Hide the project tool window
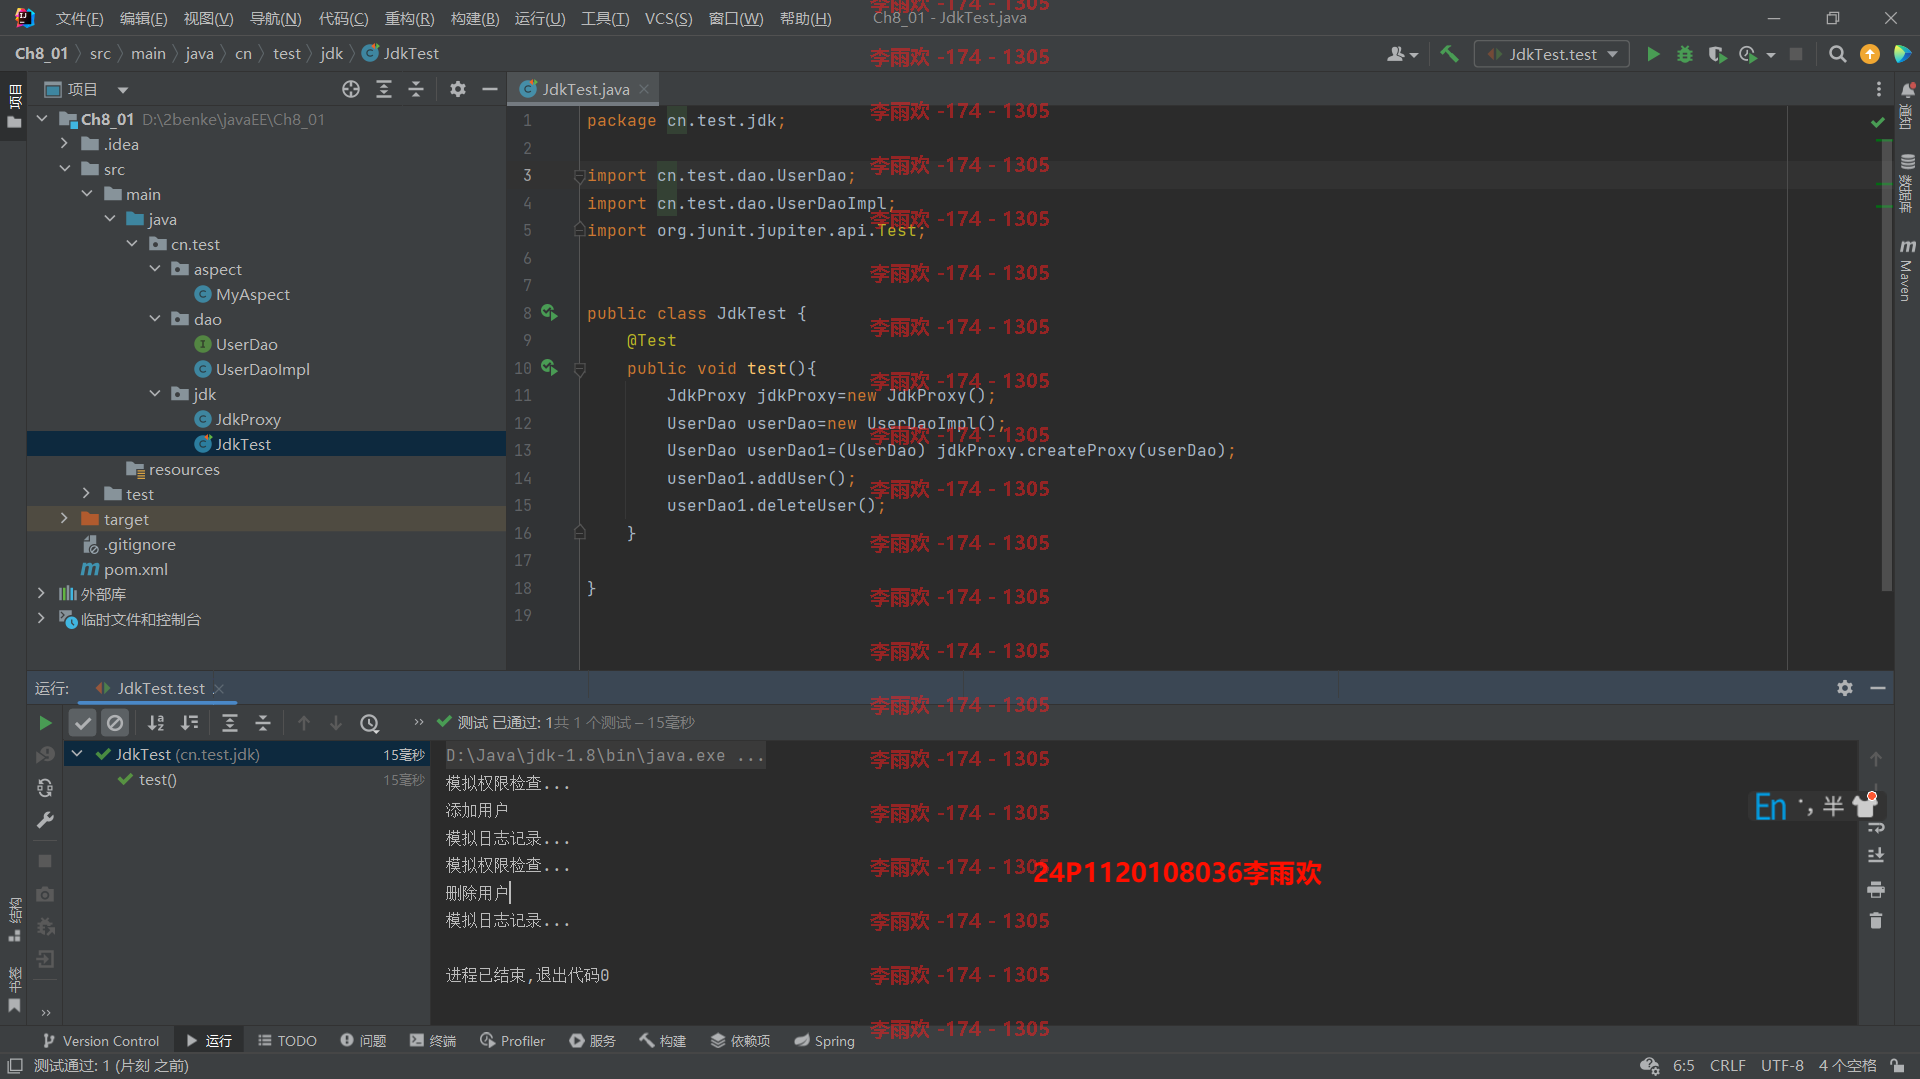The width and height of the screenshot is (1920, 1079). click(x=490, y=89)
